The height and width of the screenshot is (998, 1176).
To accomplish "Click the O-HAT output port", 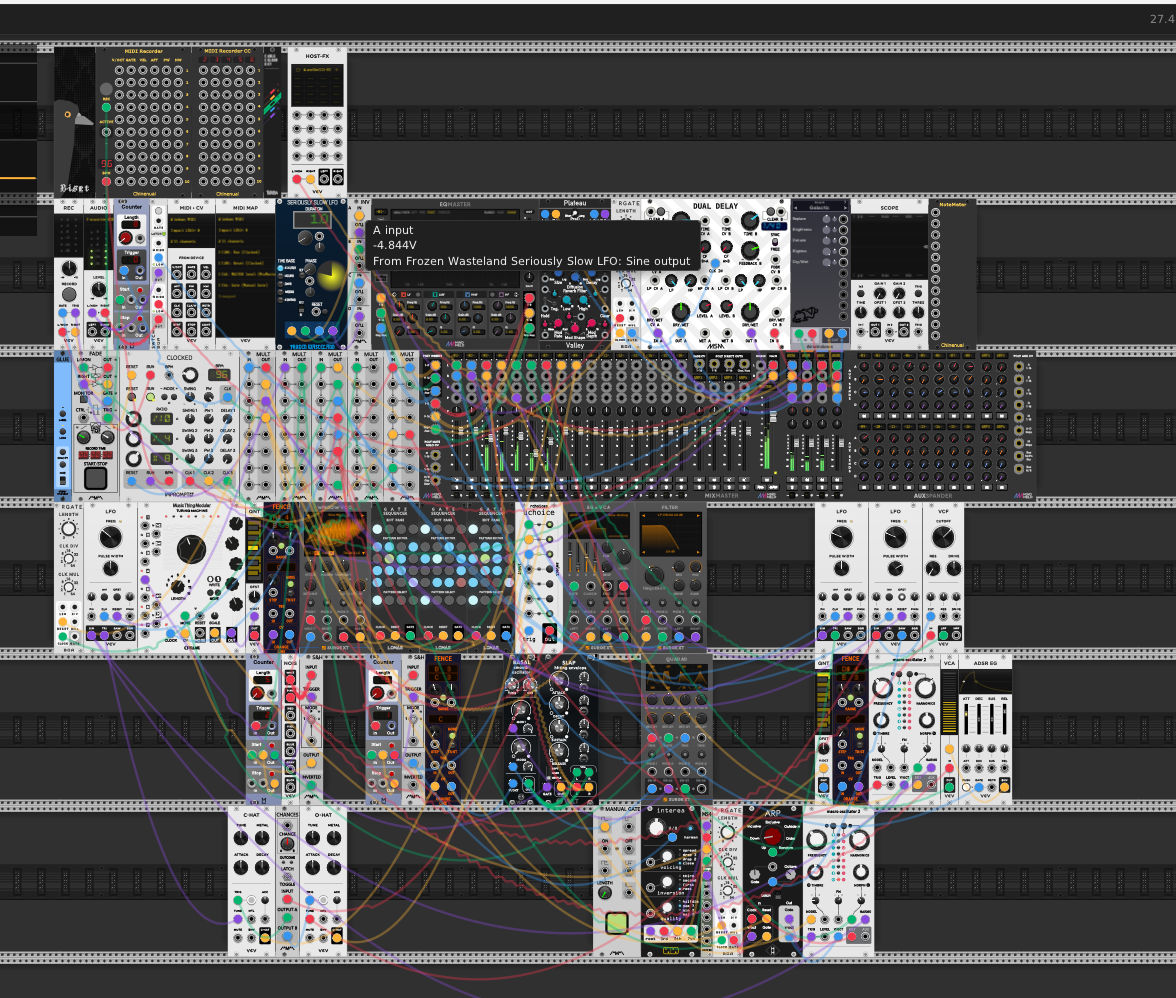I will pyautogui.click(x=337, y=937).
